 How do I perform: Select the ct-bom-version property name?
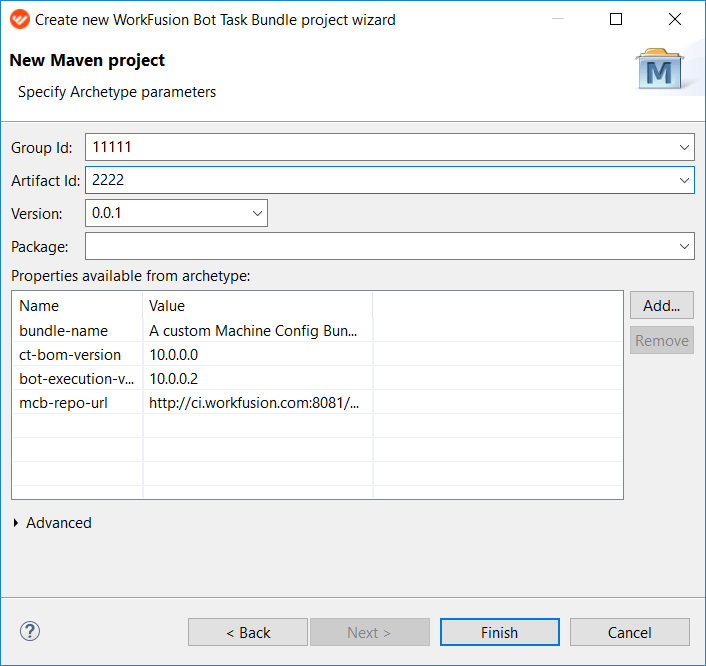click(70, 355)
